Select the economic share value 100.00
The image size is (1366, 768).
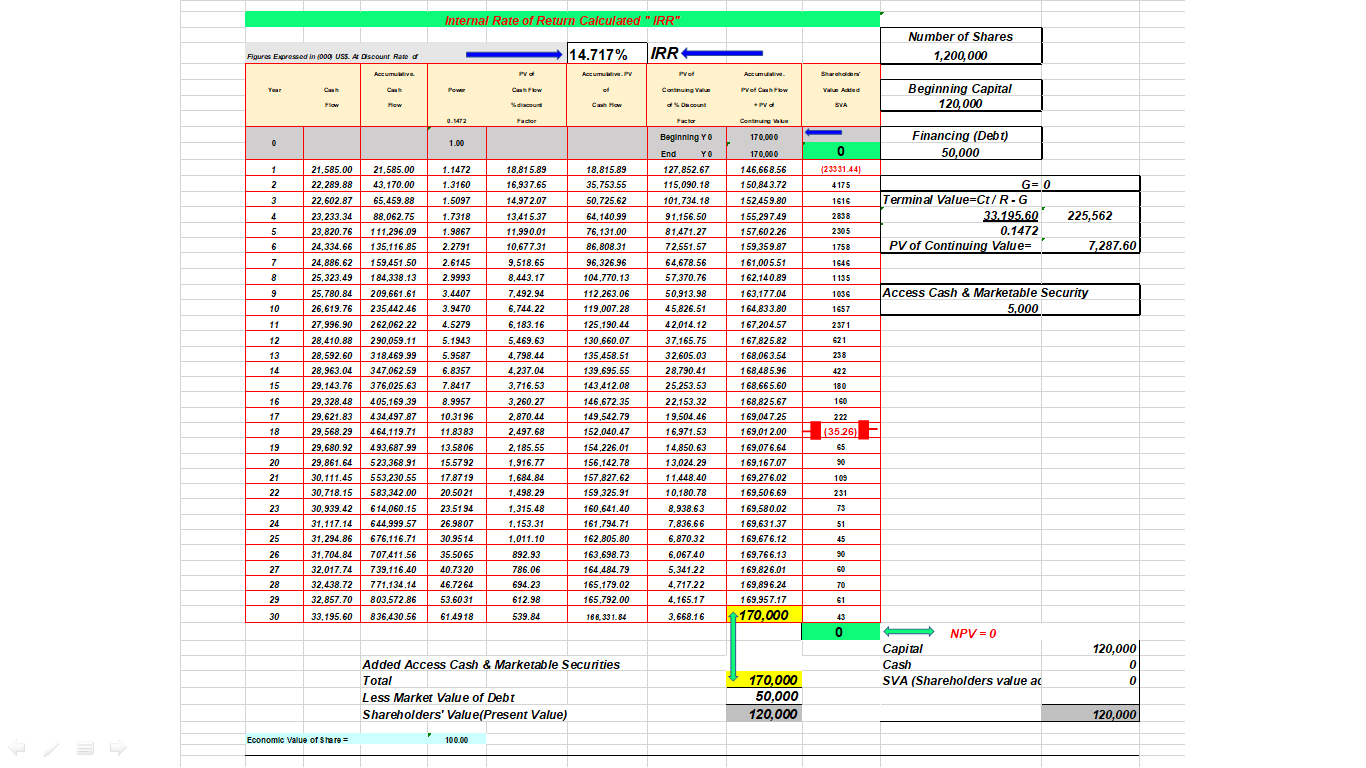(457, 739)
